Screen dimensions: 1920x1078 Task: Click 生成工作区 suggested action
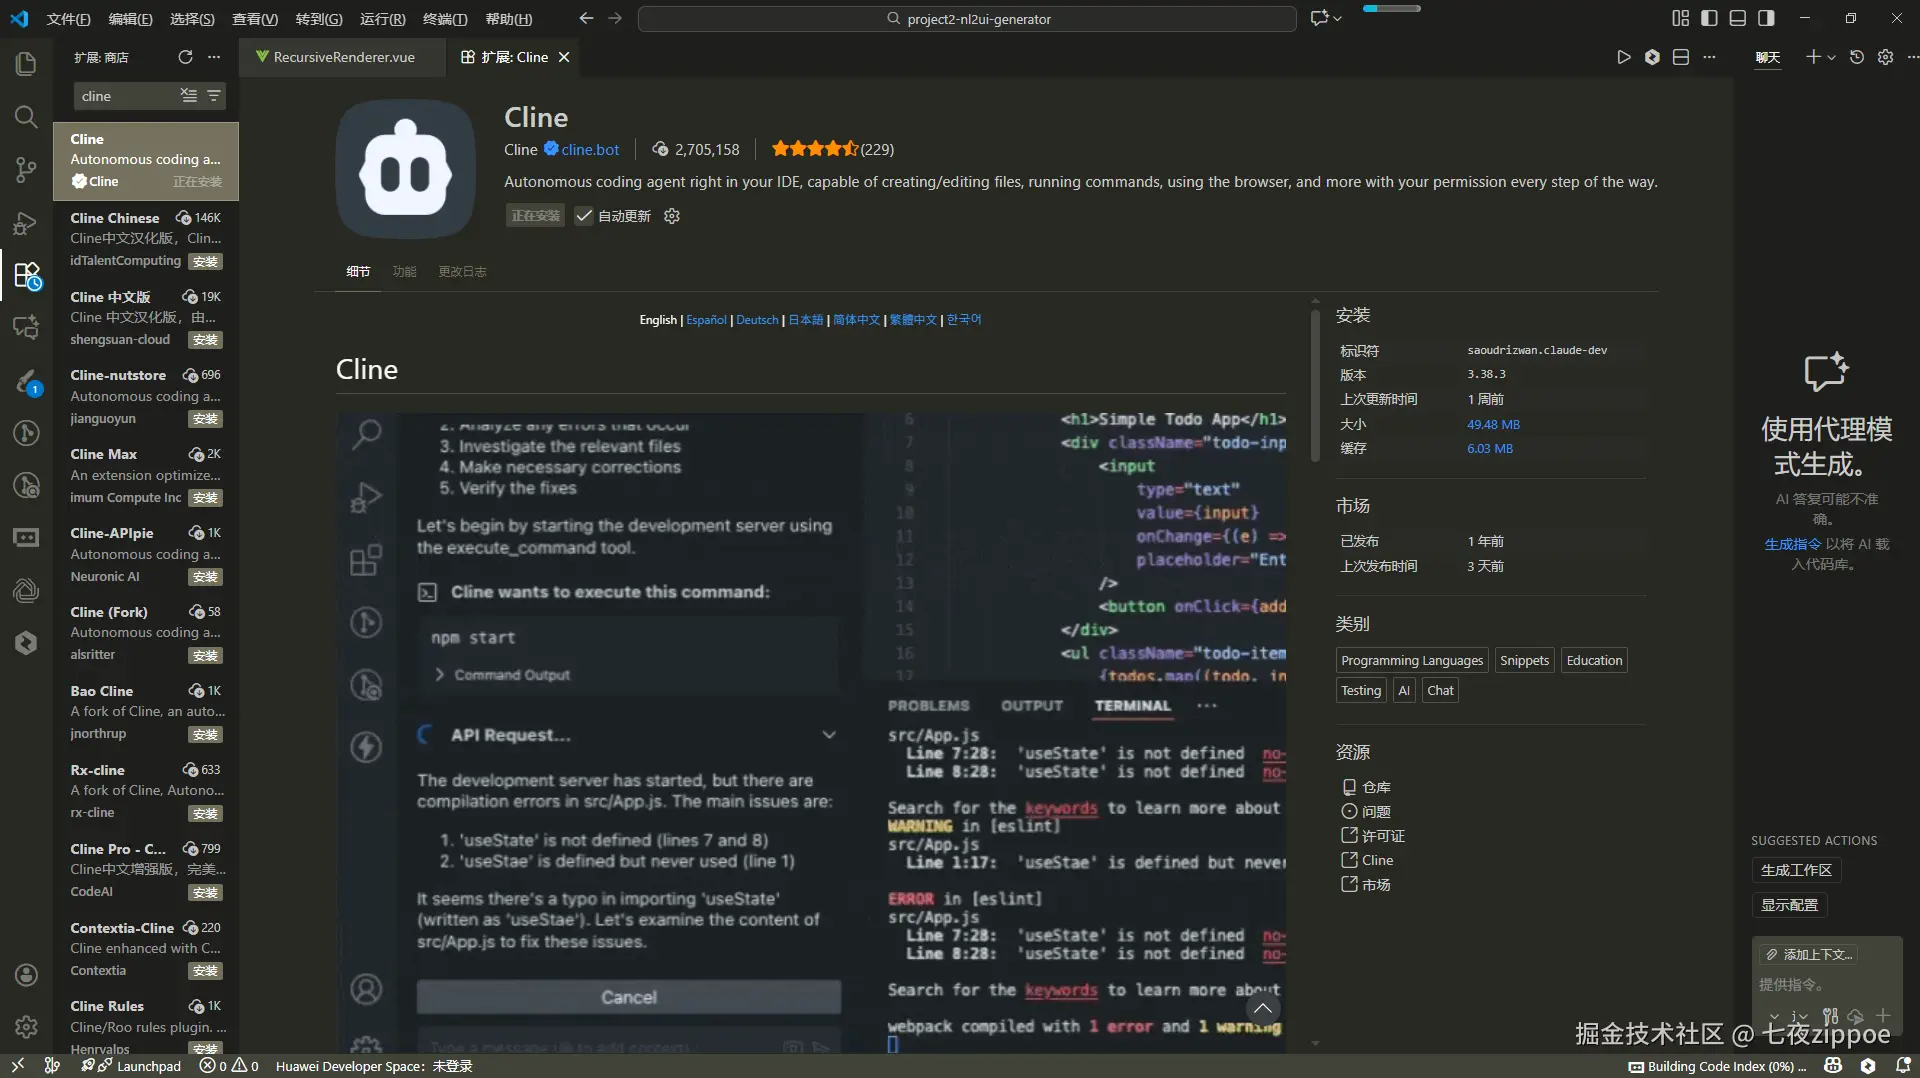[x=1796, y=870]
